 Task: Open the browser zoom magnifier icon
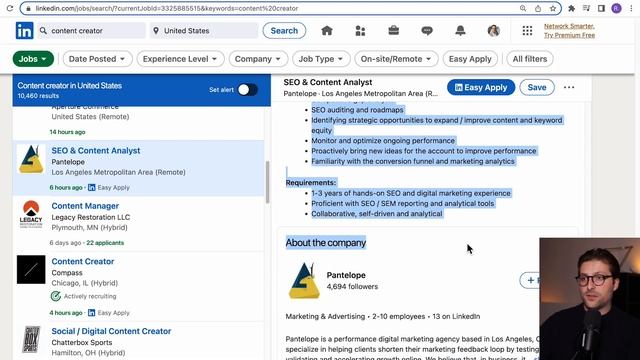[x=523, y=8]
